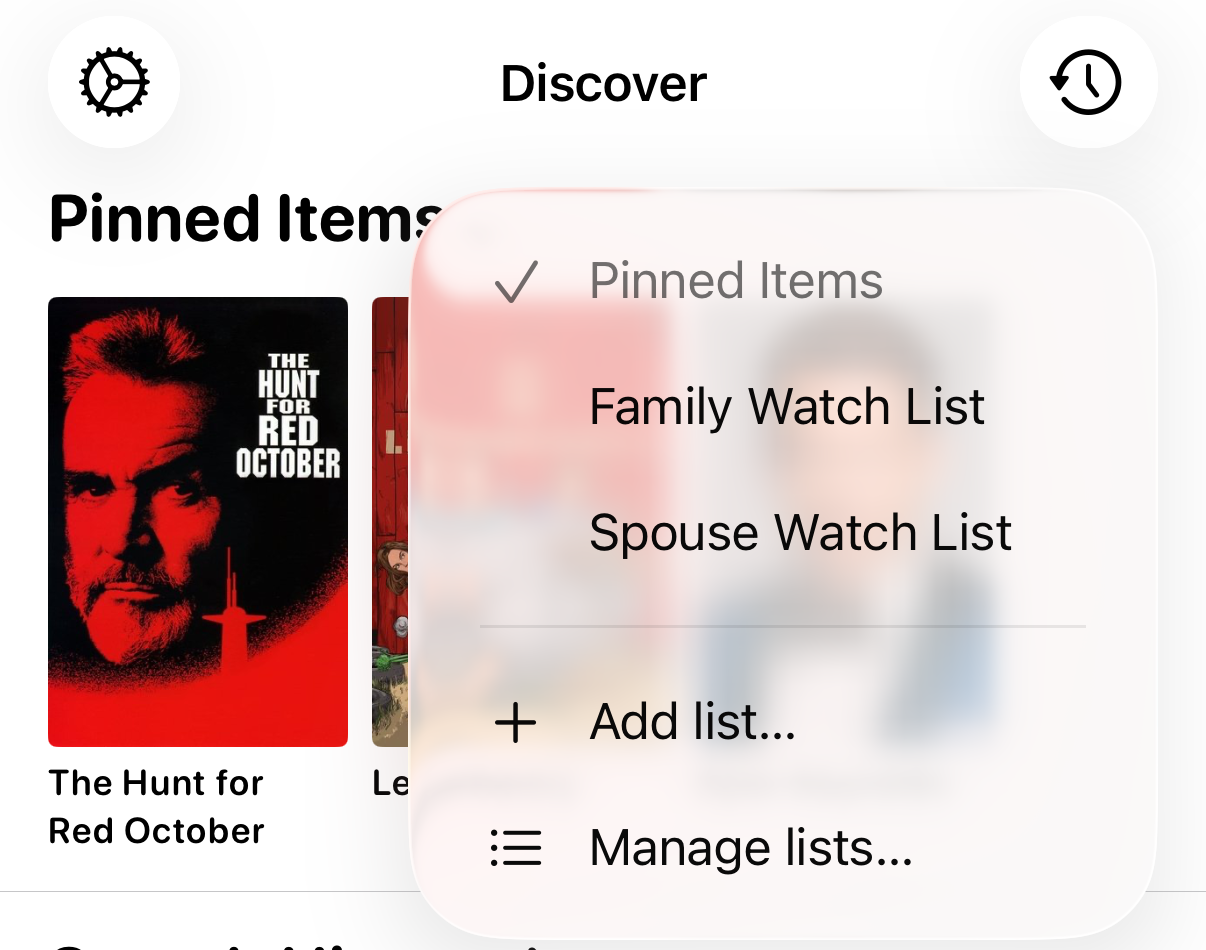Open The Hunt for Red October poster
This screenshot has height=950, width=1206.
pos(197,520)
